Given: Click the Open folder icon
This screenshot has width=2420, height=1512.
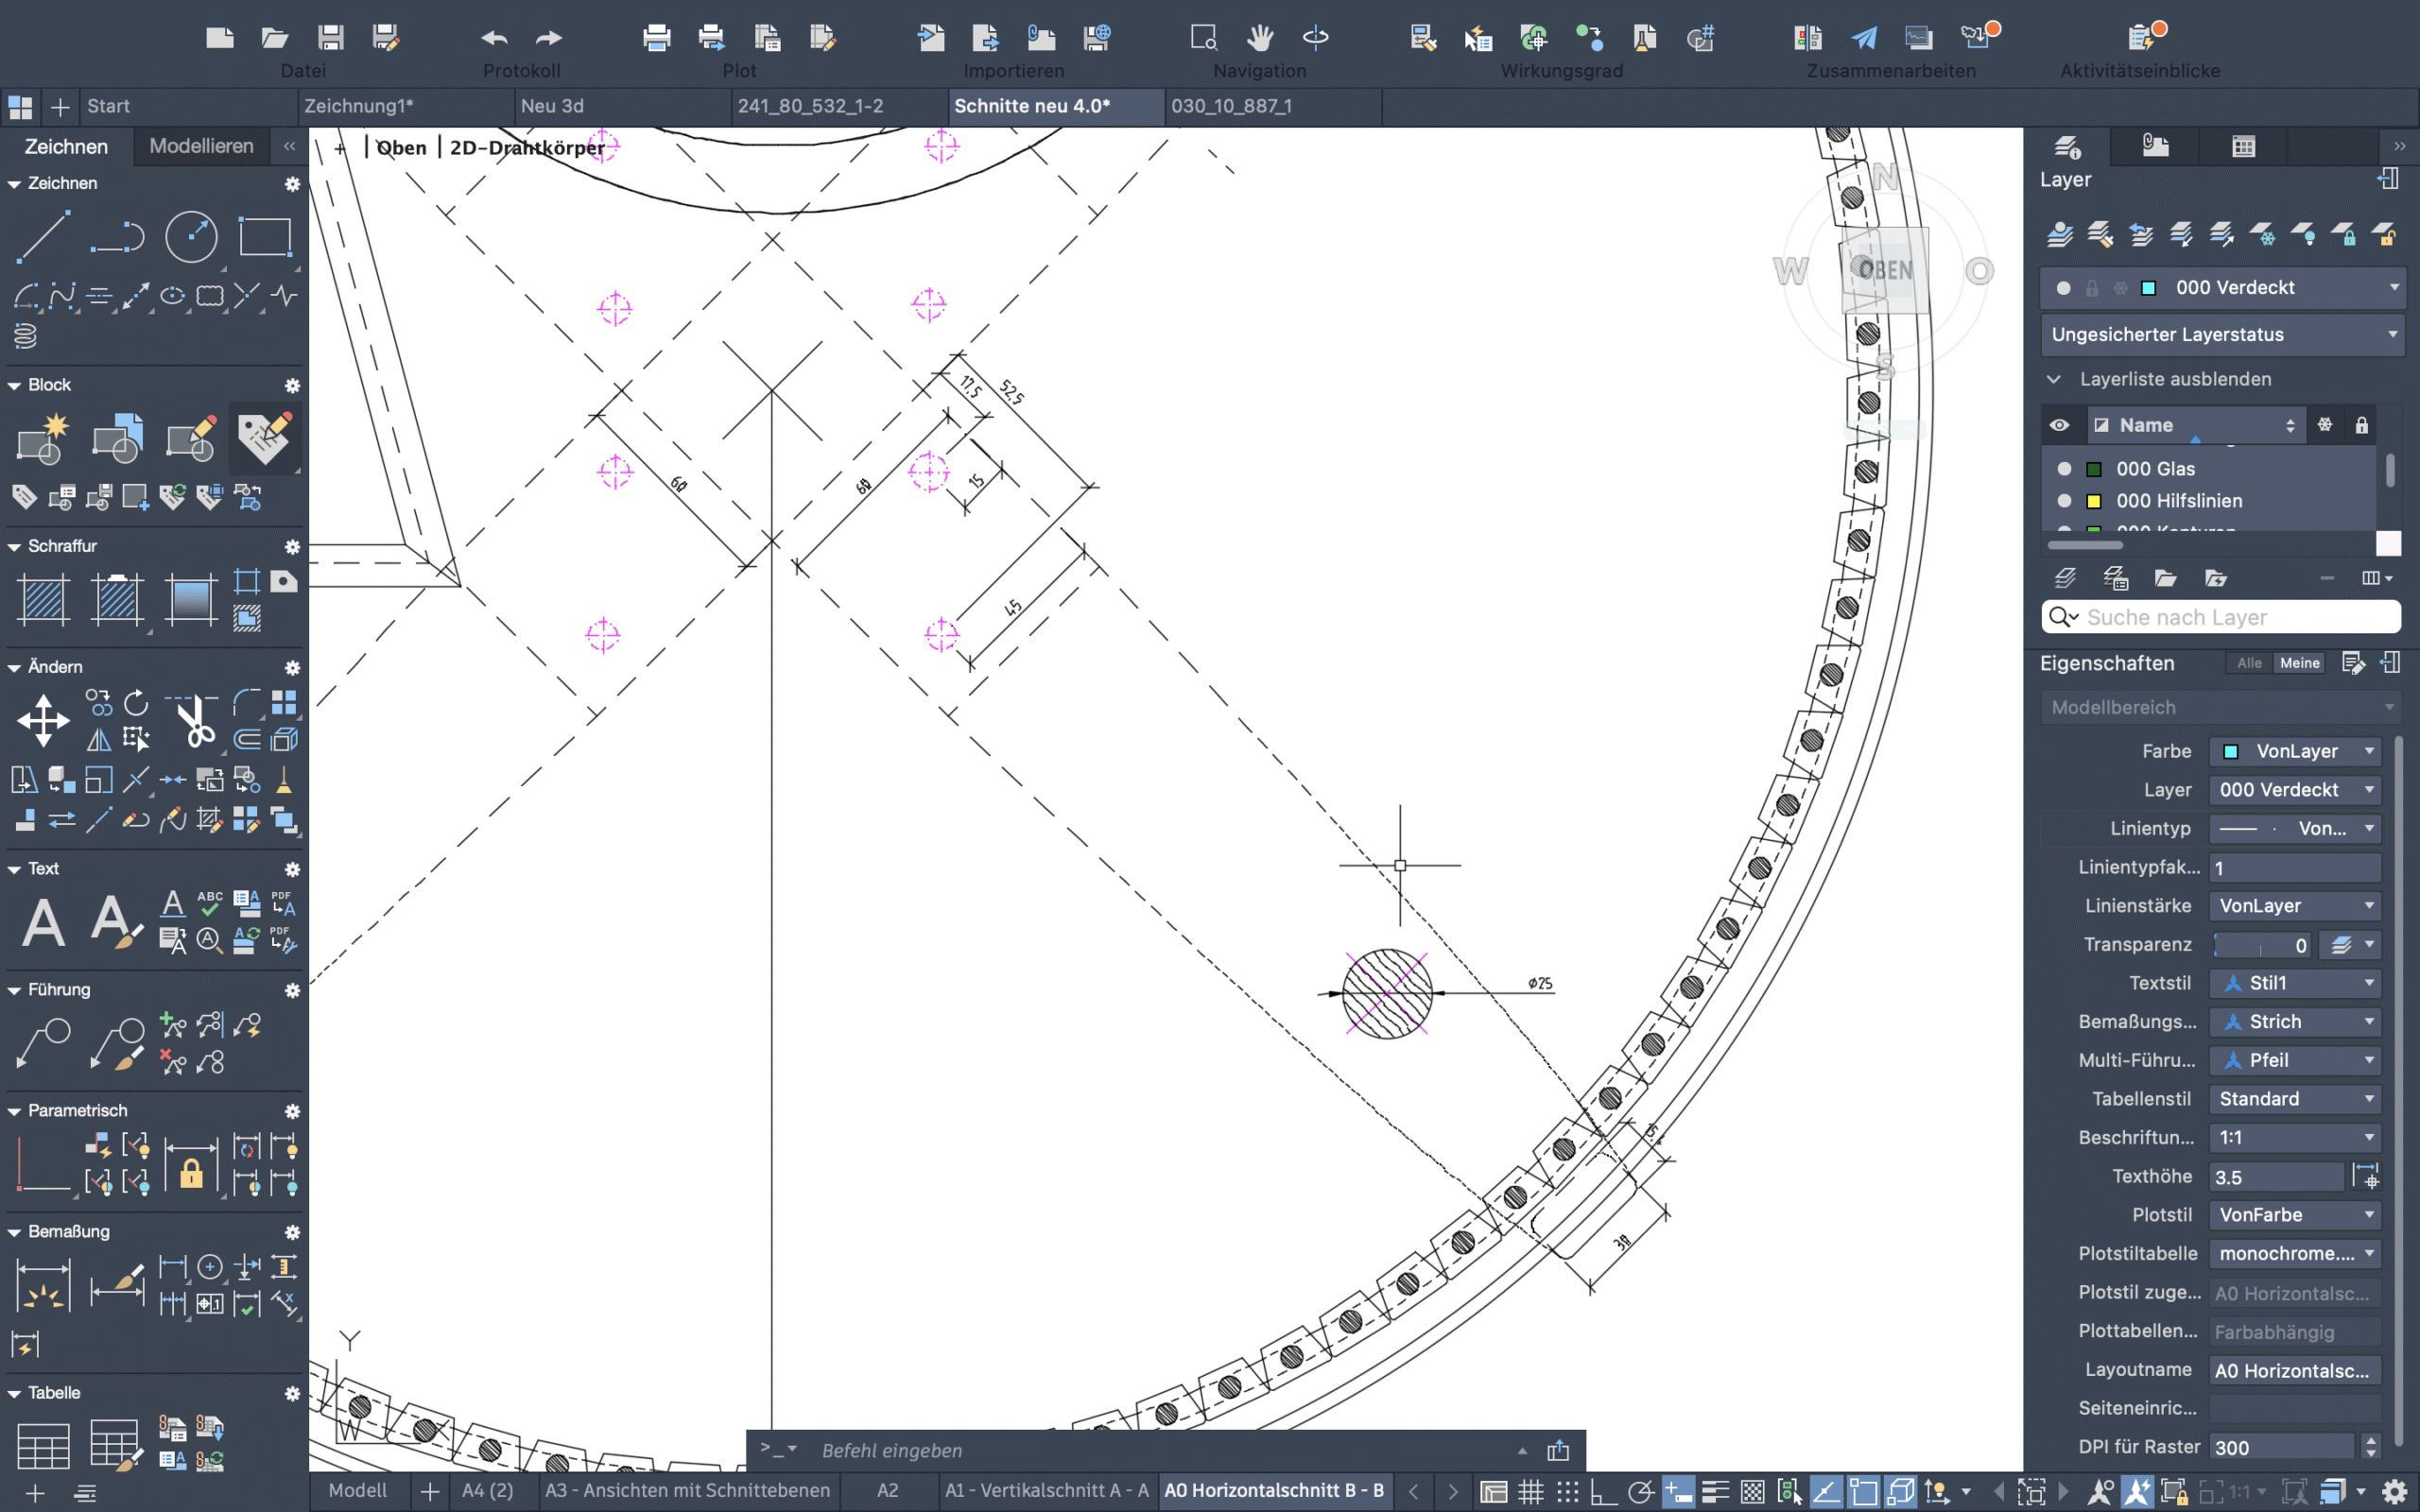Looking at the screenshot, I should (275, 38).
